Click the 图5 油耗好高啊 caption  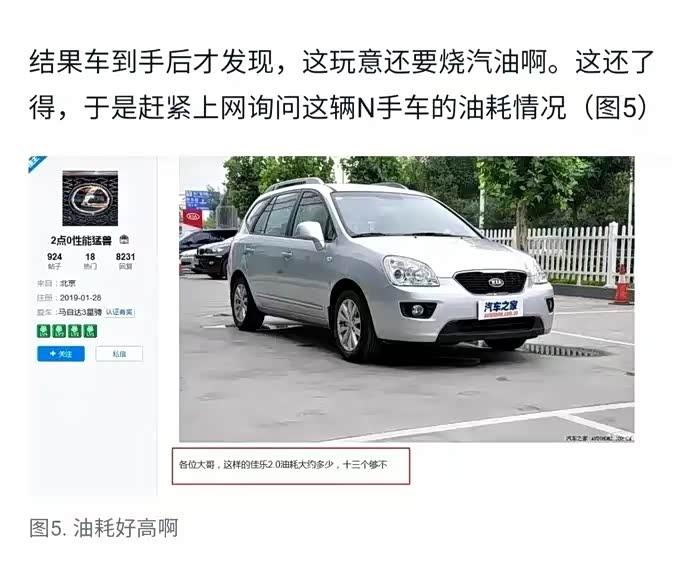pyautogui.click(x=104, y=528)
